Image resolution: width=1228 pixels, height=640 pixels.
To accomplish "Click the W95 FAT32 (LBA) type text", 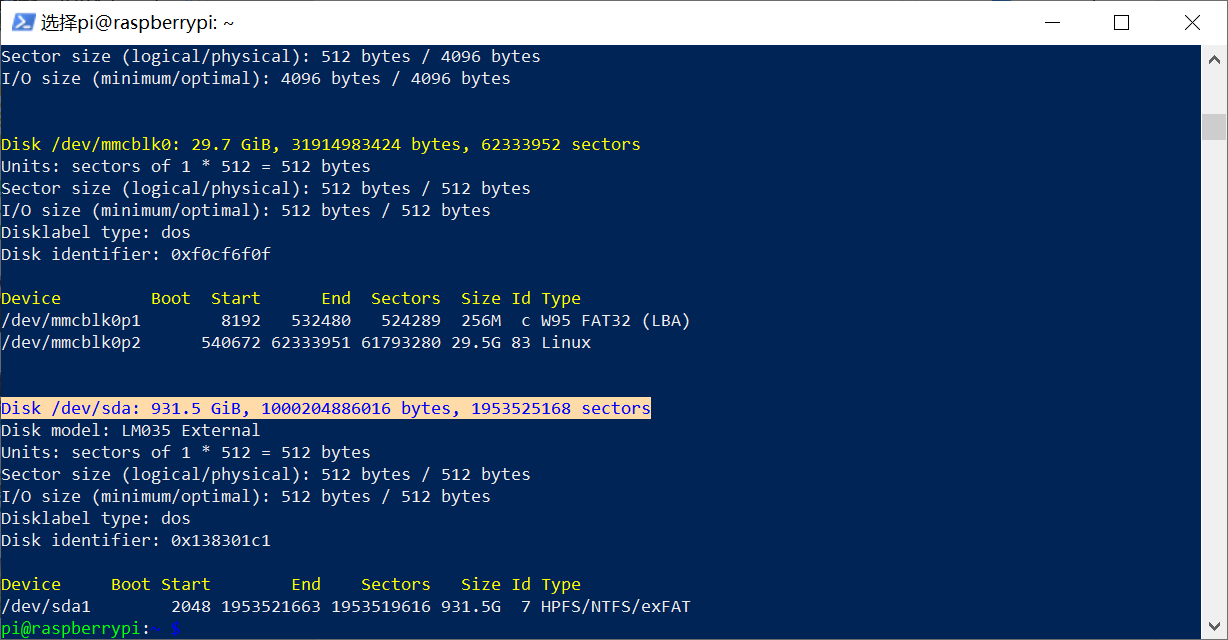I will tap(616, 320).
